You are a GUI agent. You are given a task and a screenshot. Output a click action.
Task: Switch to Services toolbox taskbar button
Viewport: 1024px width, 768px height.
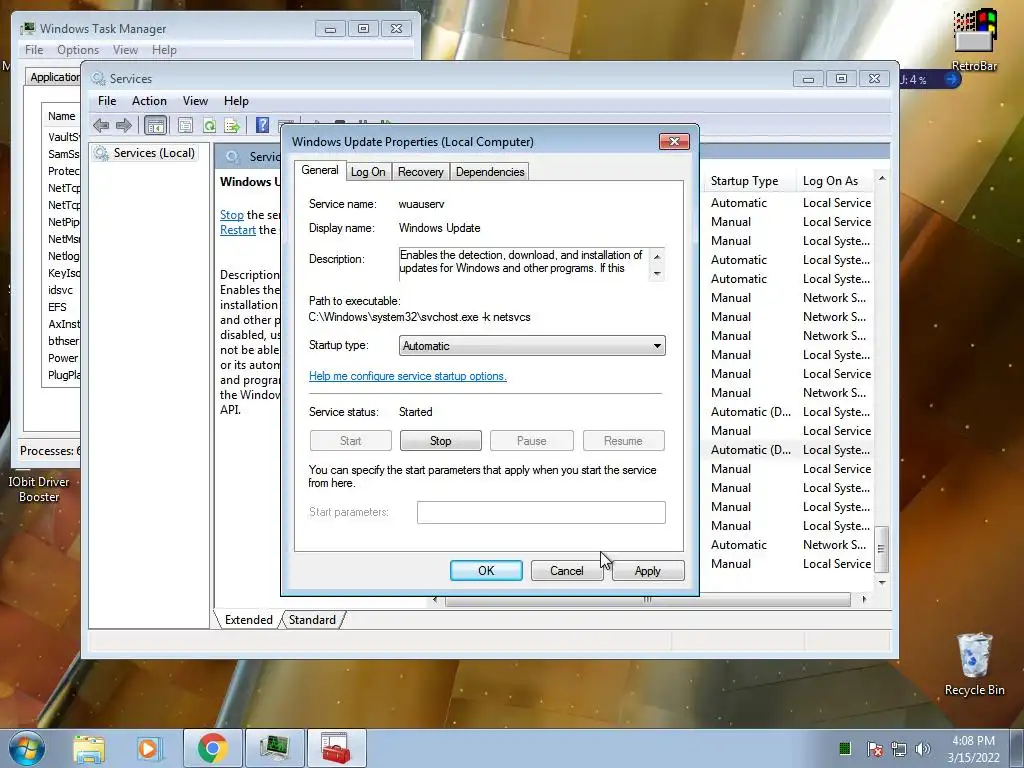[336, 748]
